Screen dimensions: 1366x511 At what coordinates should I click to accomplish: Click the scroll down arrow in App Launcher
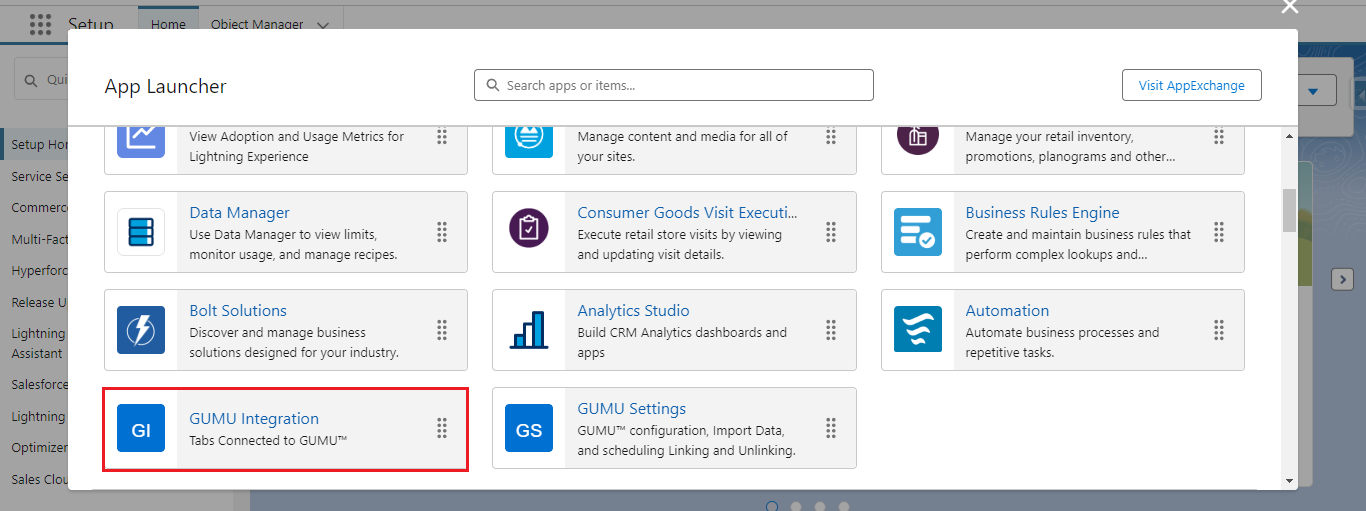tap(1289, 480)
